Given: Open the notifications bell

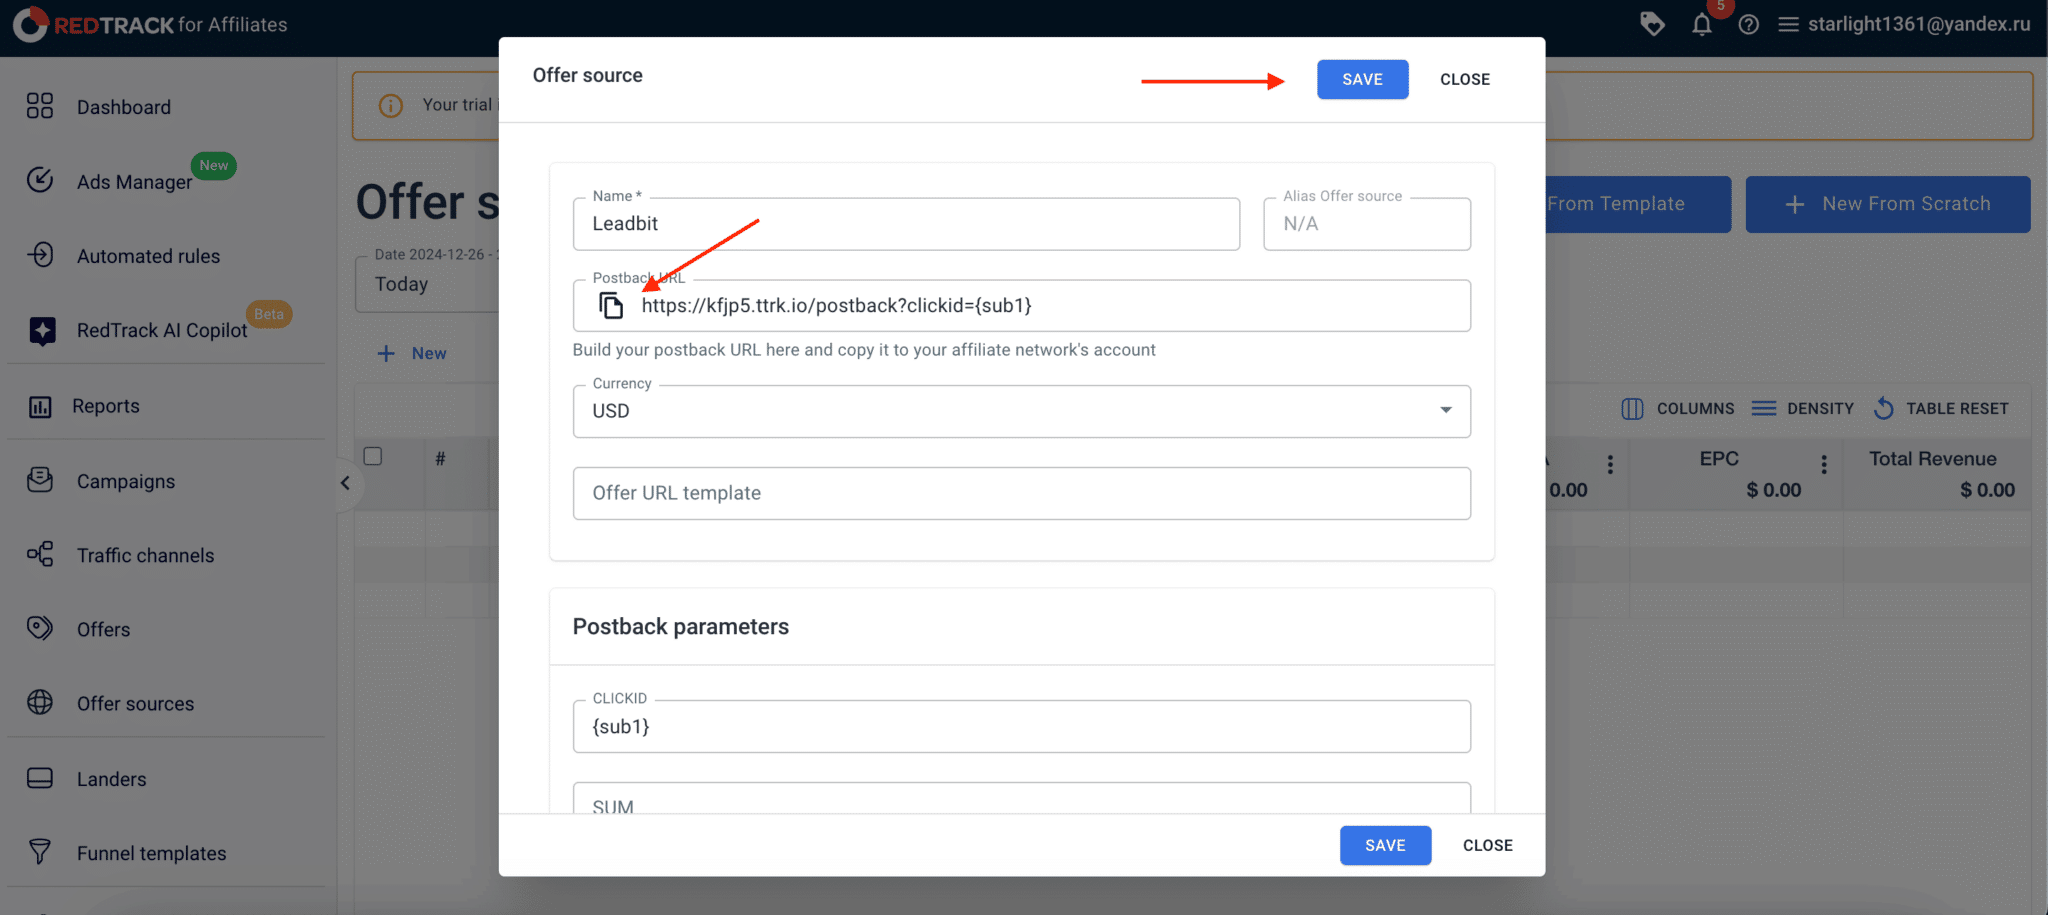Looking at the screenshot, I should tap(1701, 24).
